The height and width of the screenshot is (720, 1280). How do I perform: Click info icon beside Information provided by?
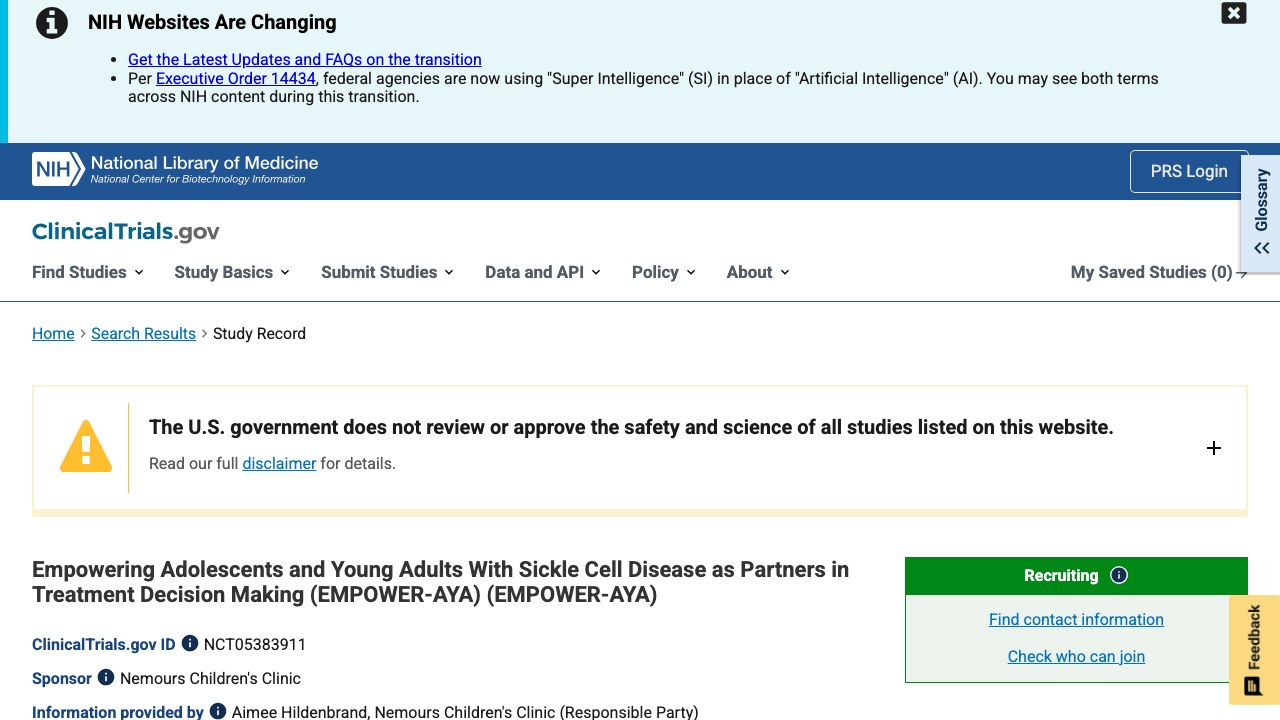pos(217,712)
